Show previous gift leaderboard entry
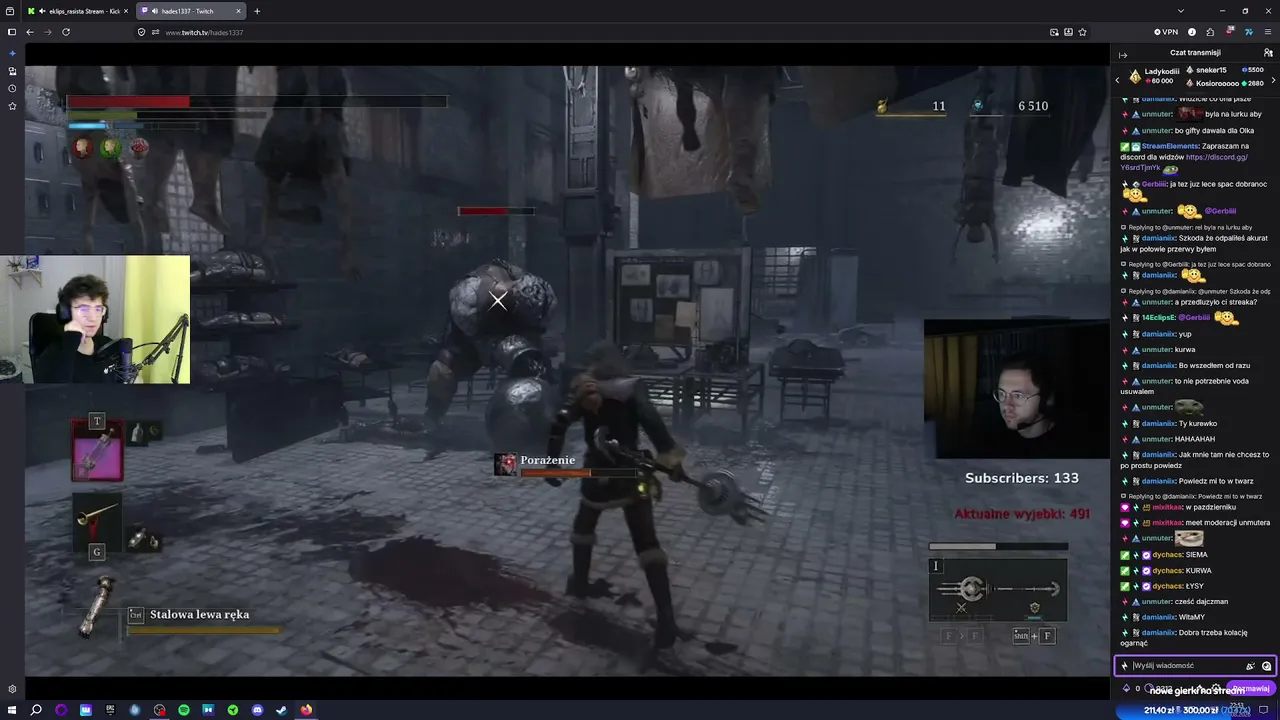Image resolution: width=1280 pixels, height=720 pixels. click(x=1118, y=80)
